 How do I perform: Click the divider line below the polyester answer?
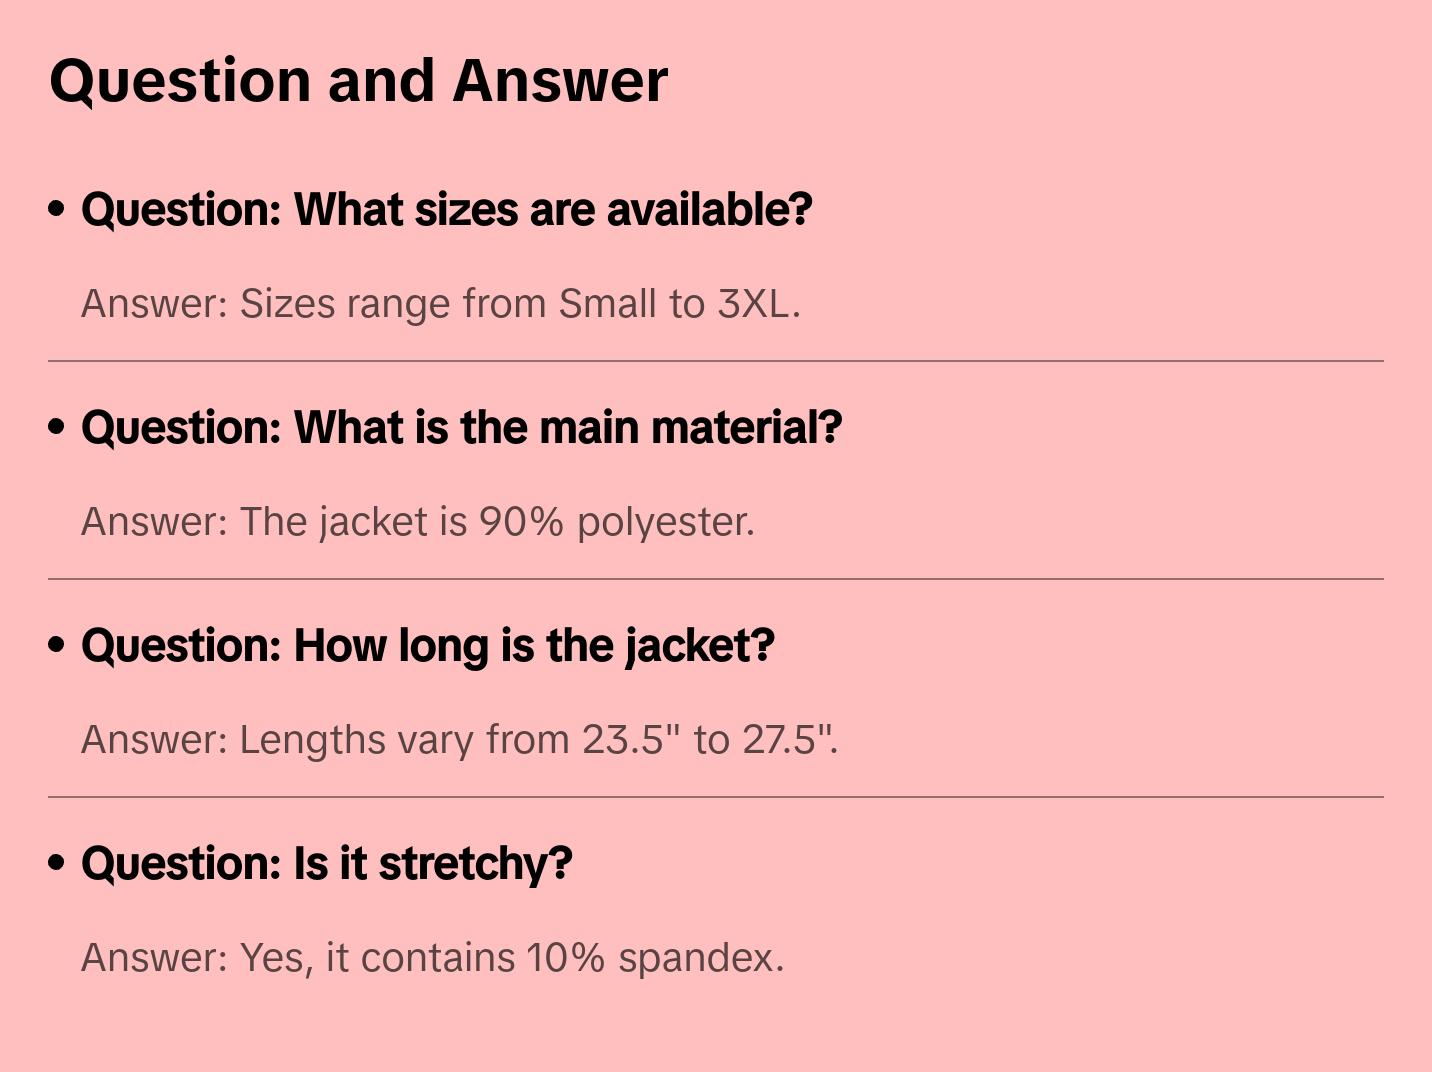[716, 579]
